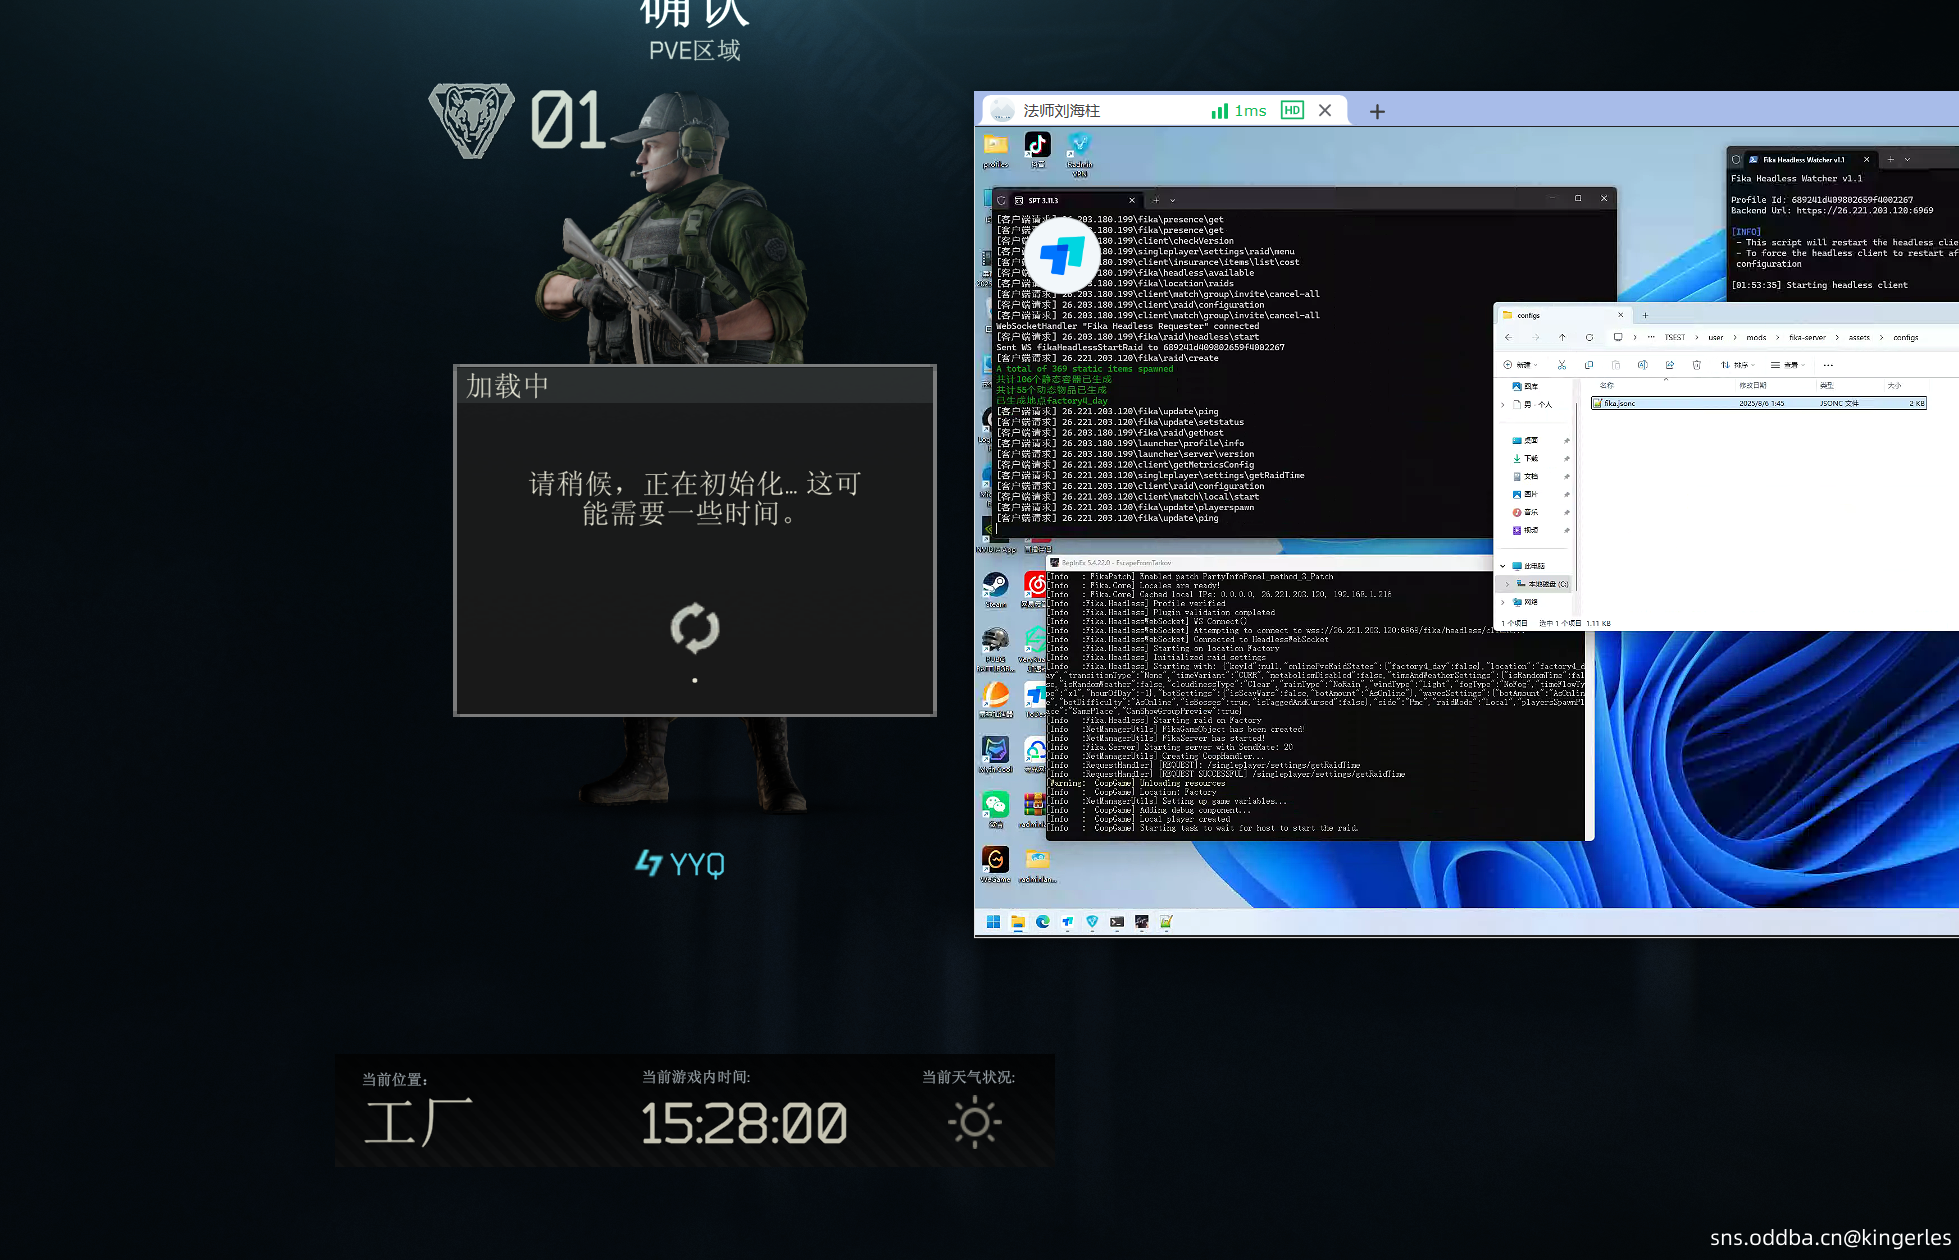The width and height of the screenshot is (1959, 1260).
Task: Expand the Network tree node in Explorer
Action: [1503, 602]
